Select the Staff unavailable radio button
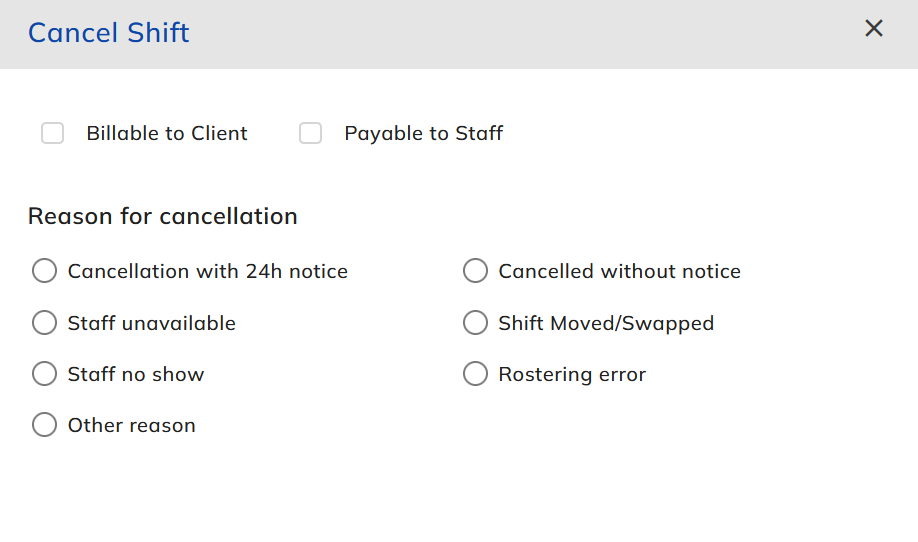The height and width of the screenshot is (542, 918). (x=44, y=323)
